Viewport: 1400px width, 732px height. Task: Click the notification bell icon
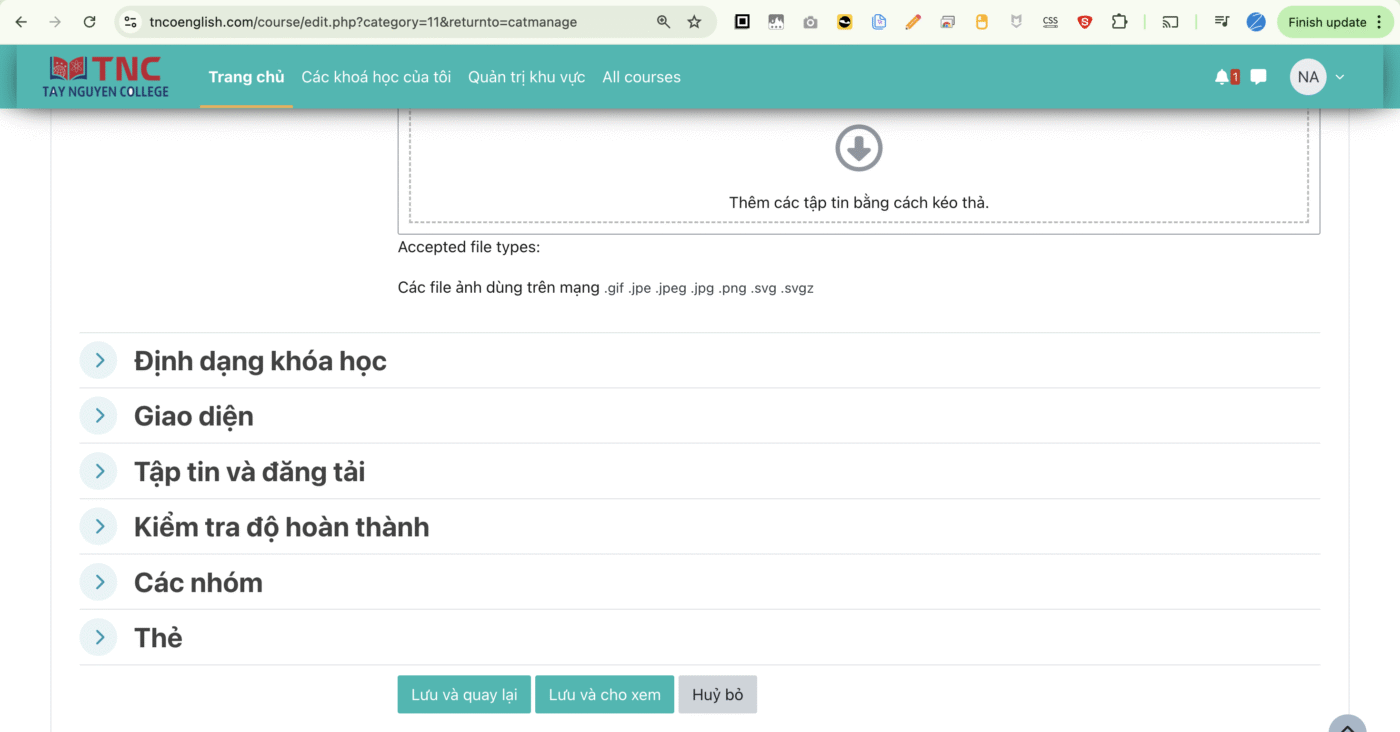coord(1222,77)
